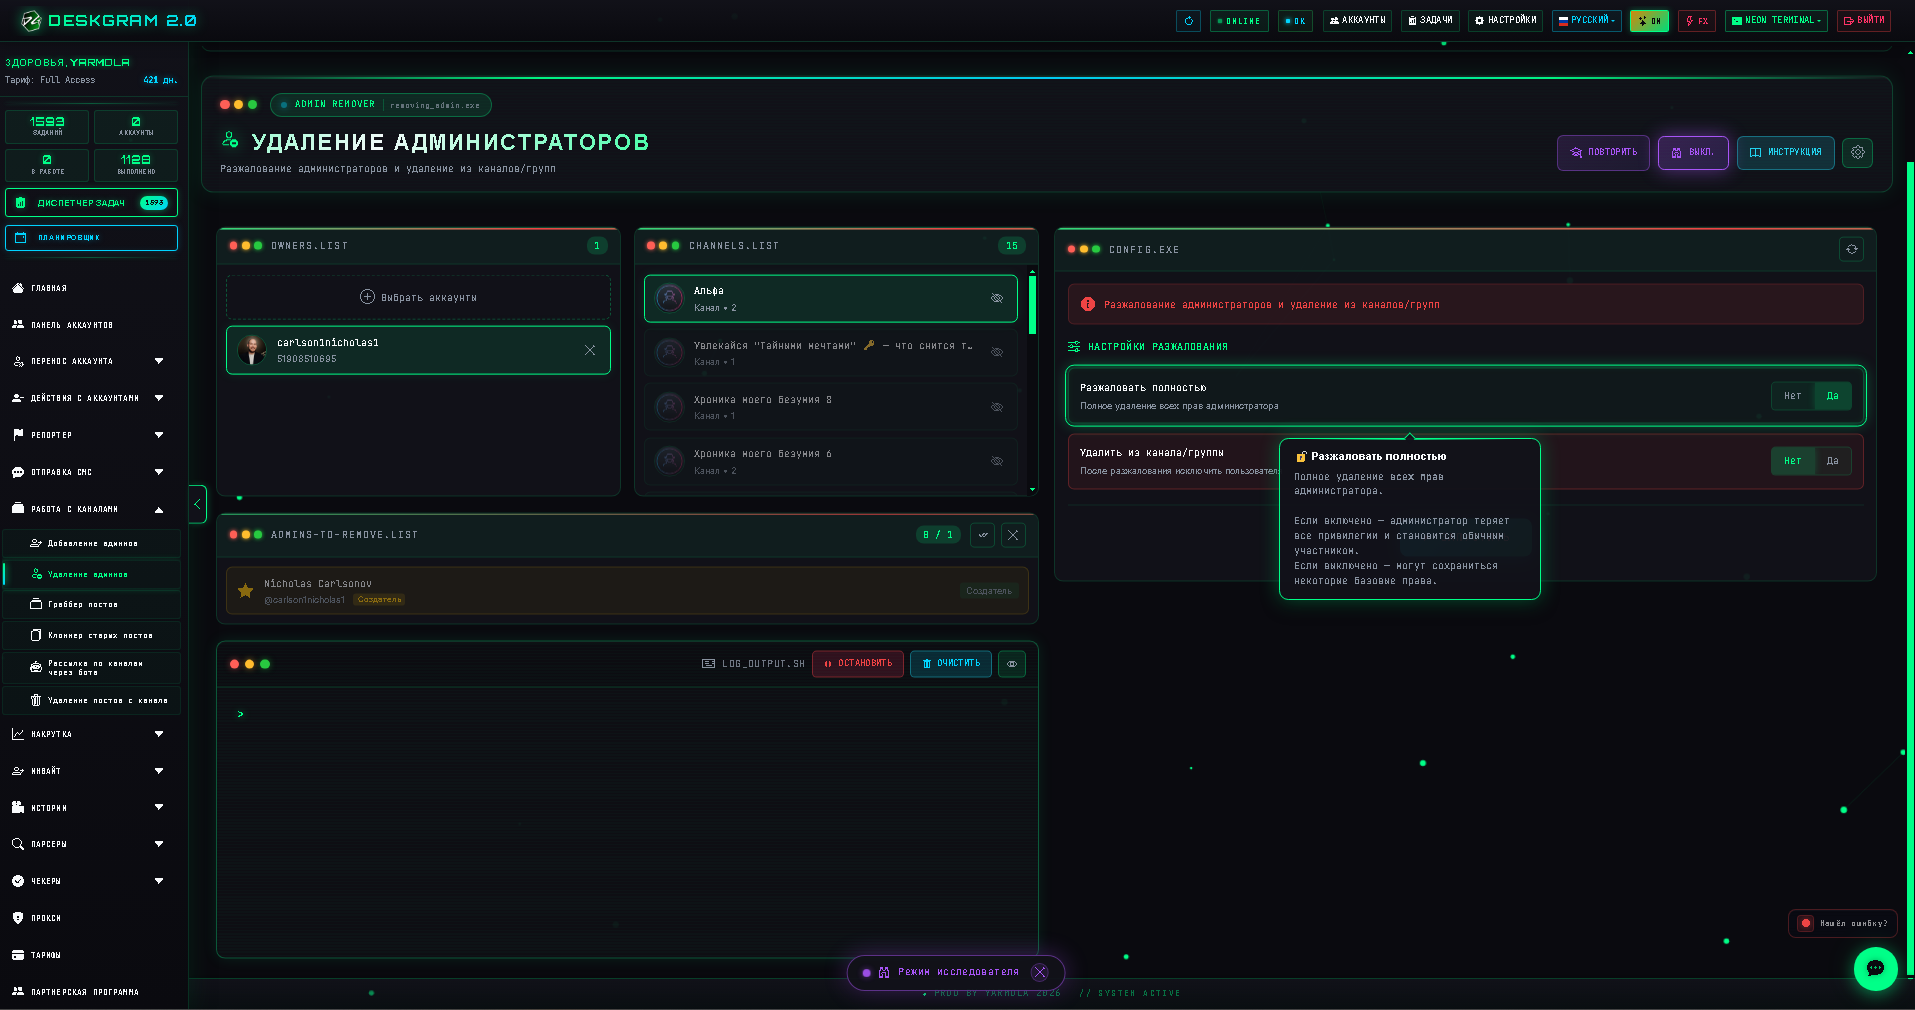Open the Neon Terminal theme dropdown
This screenshot has height=1010, width=1915.
tap(1776, 20)
